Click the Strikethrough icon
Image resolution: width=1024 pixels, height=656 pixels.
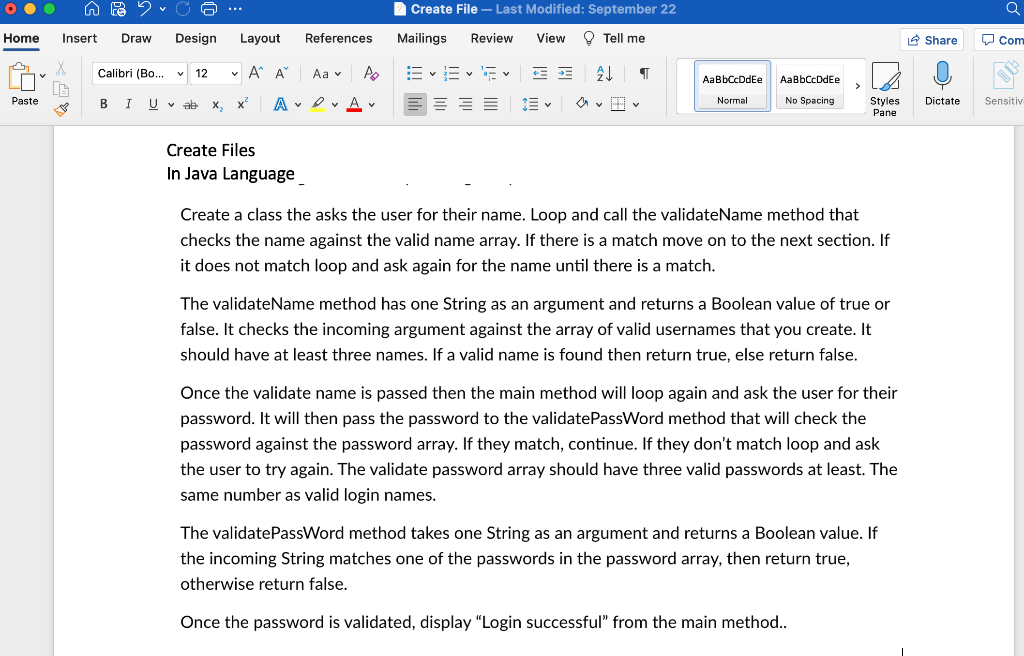pyautogui.click(x=190, y=104)
